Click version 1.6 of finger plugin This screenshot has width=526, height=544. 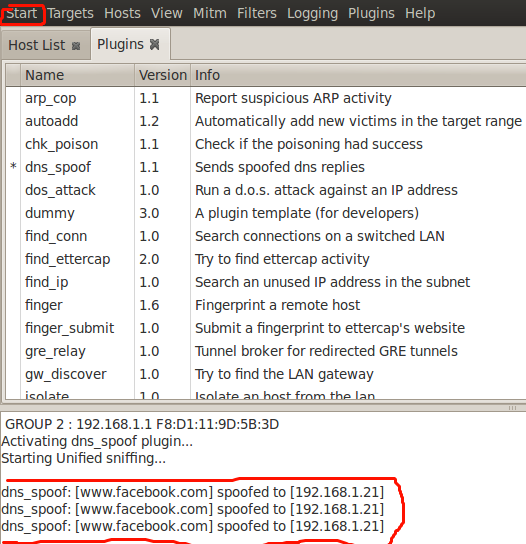coord(149,305)
